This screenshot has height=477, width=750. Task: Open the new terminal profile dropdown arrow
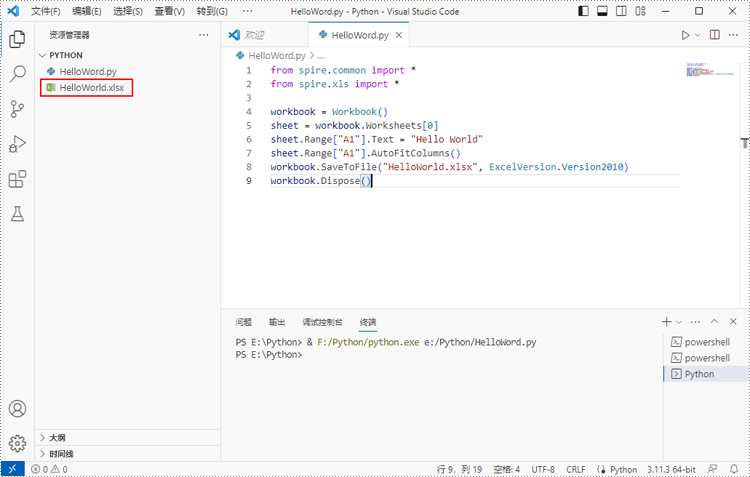pos(679,322)
